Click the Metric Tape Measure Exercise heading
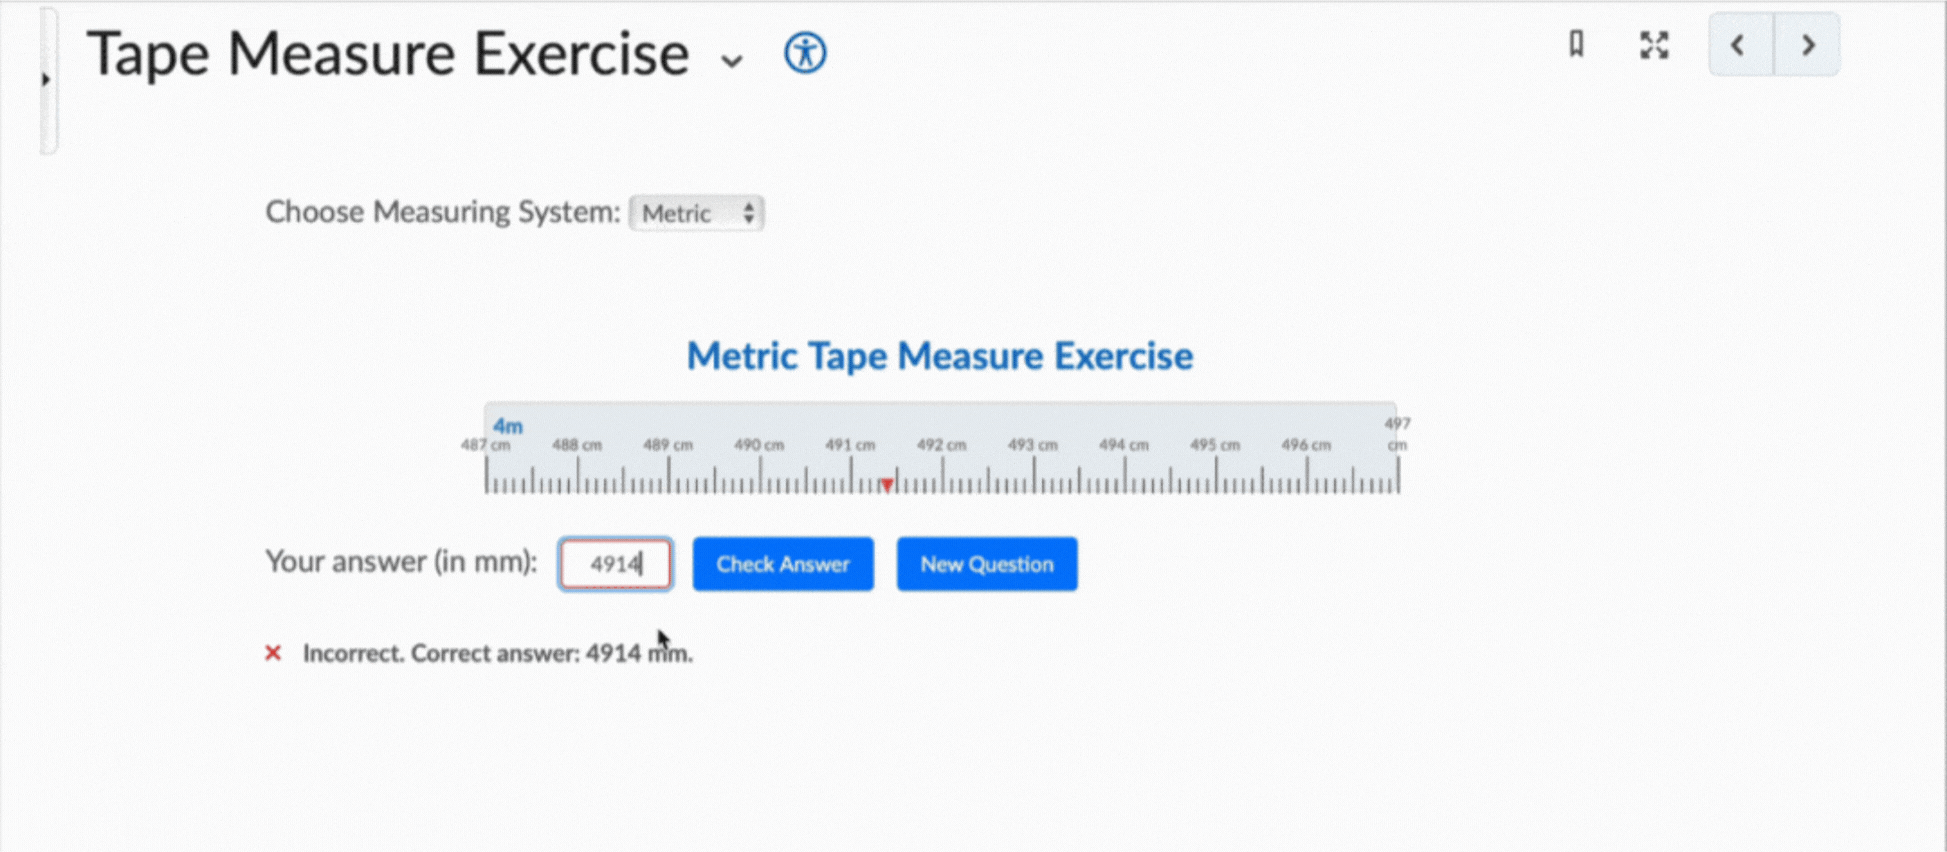This screenshot has height=852, width=1947. pyautogui.click(x=939, y=356)
